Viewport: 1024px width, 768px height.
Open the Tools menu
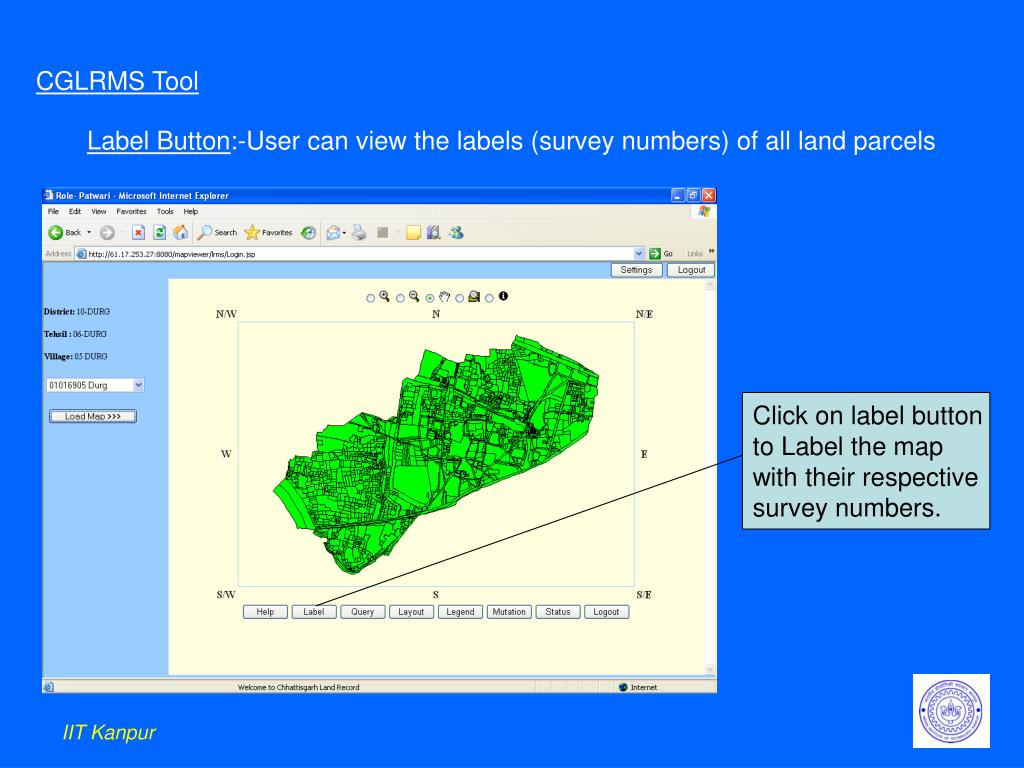tap(163, 211)
